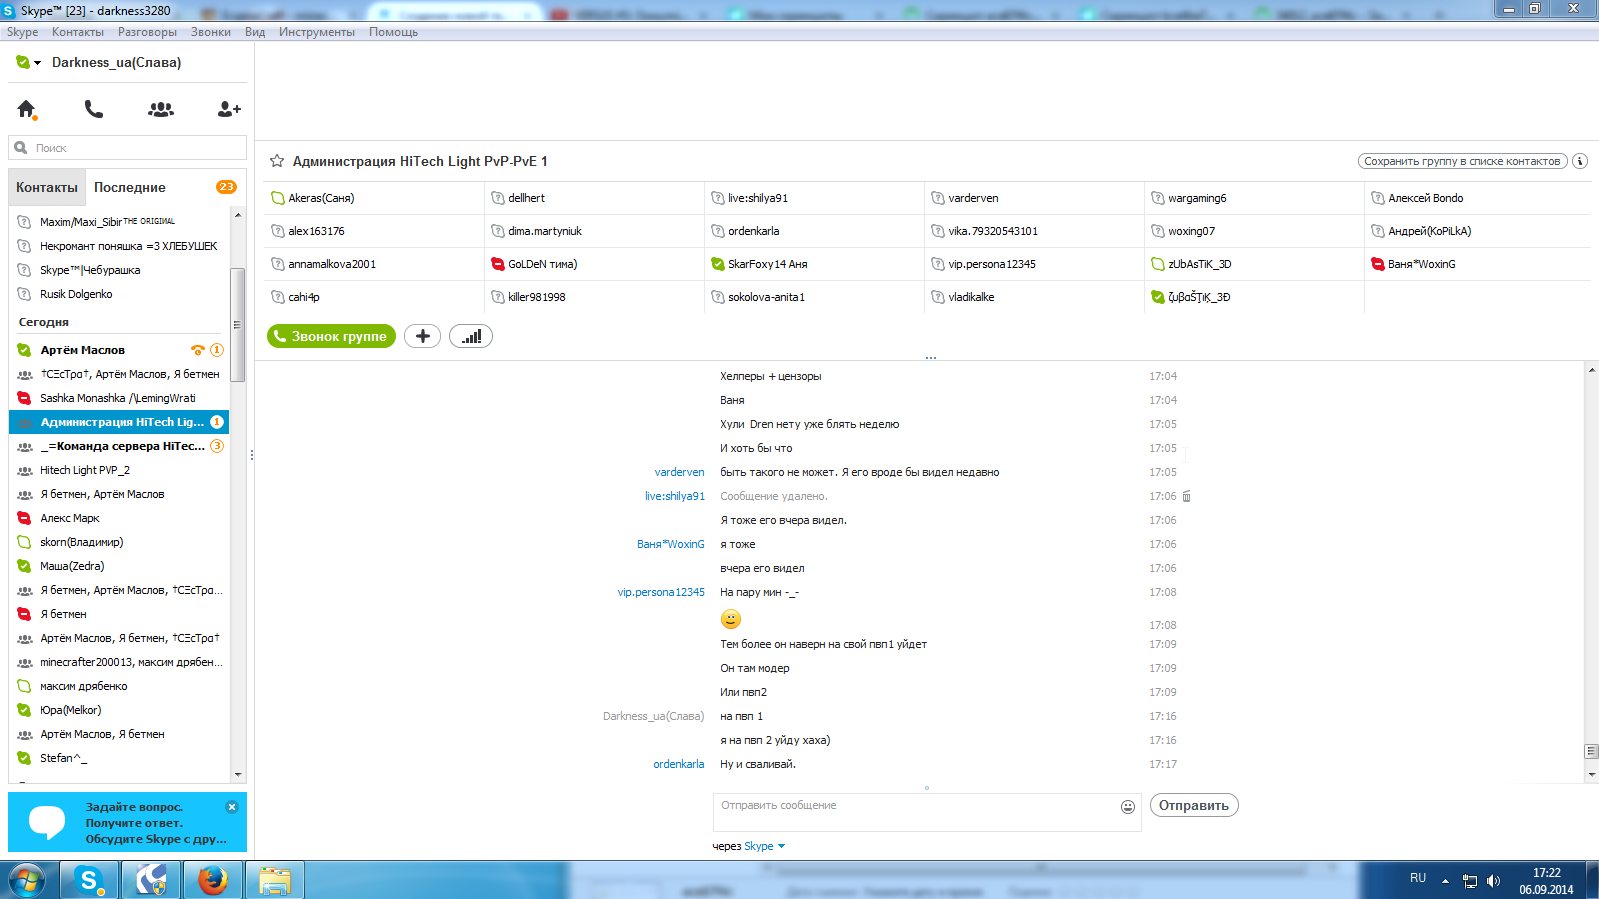Open the emoticon picker icon

(x=1128, y=806)
